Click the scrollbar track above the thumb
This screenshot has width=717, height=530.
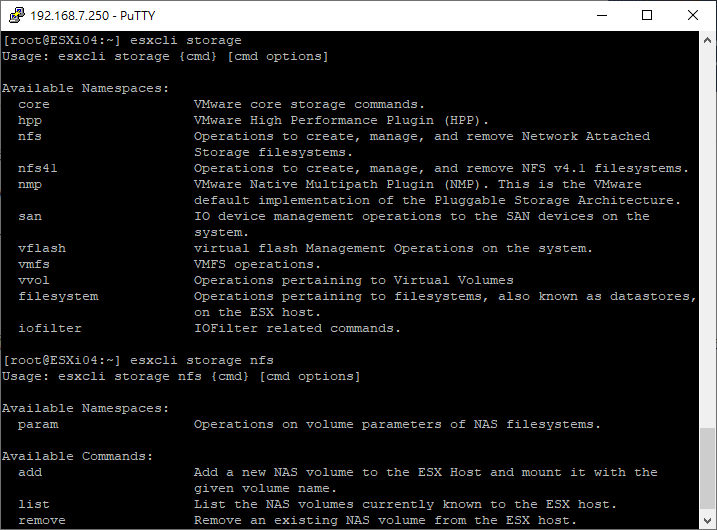(707, 238)
